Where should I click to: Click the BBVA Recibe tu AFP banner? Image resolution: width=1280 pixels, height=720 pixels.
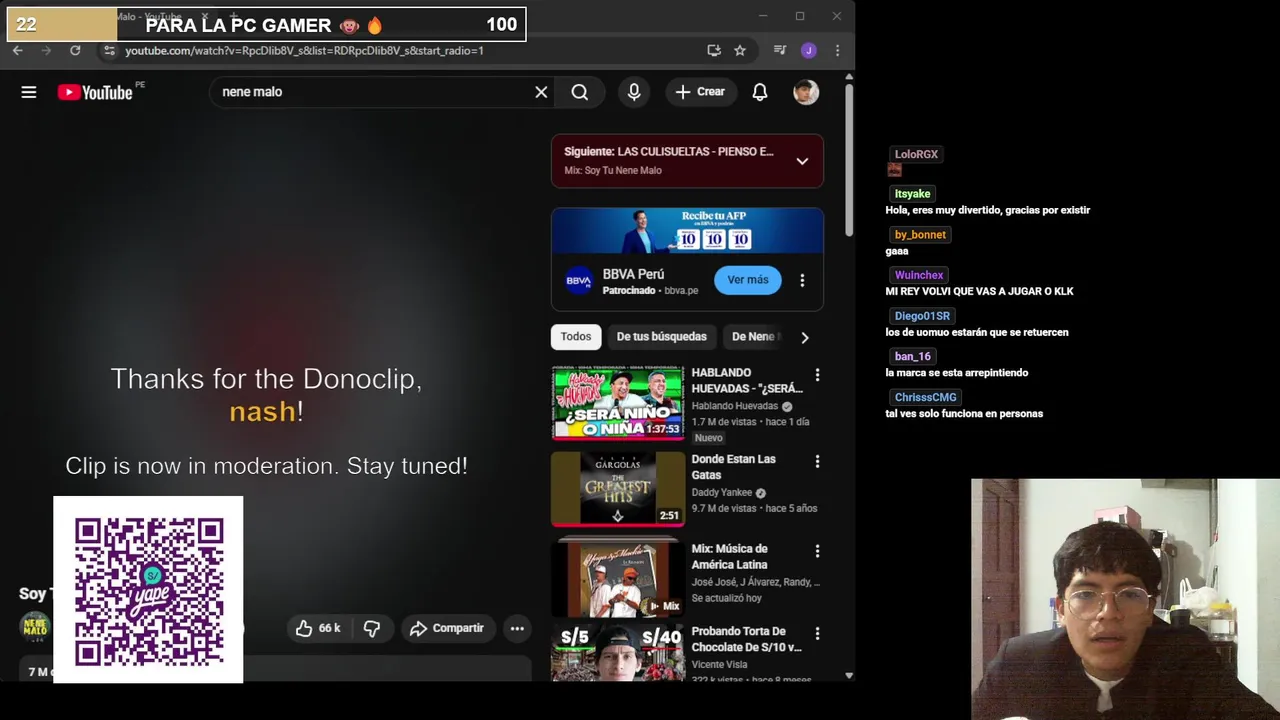tap(687, 231)
